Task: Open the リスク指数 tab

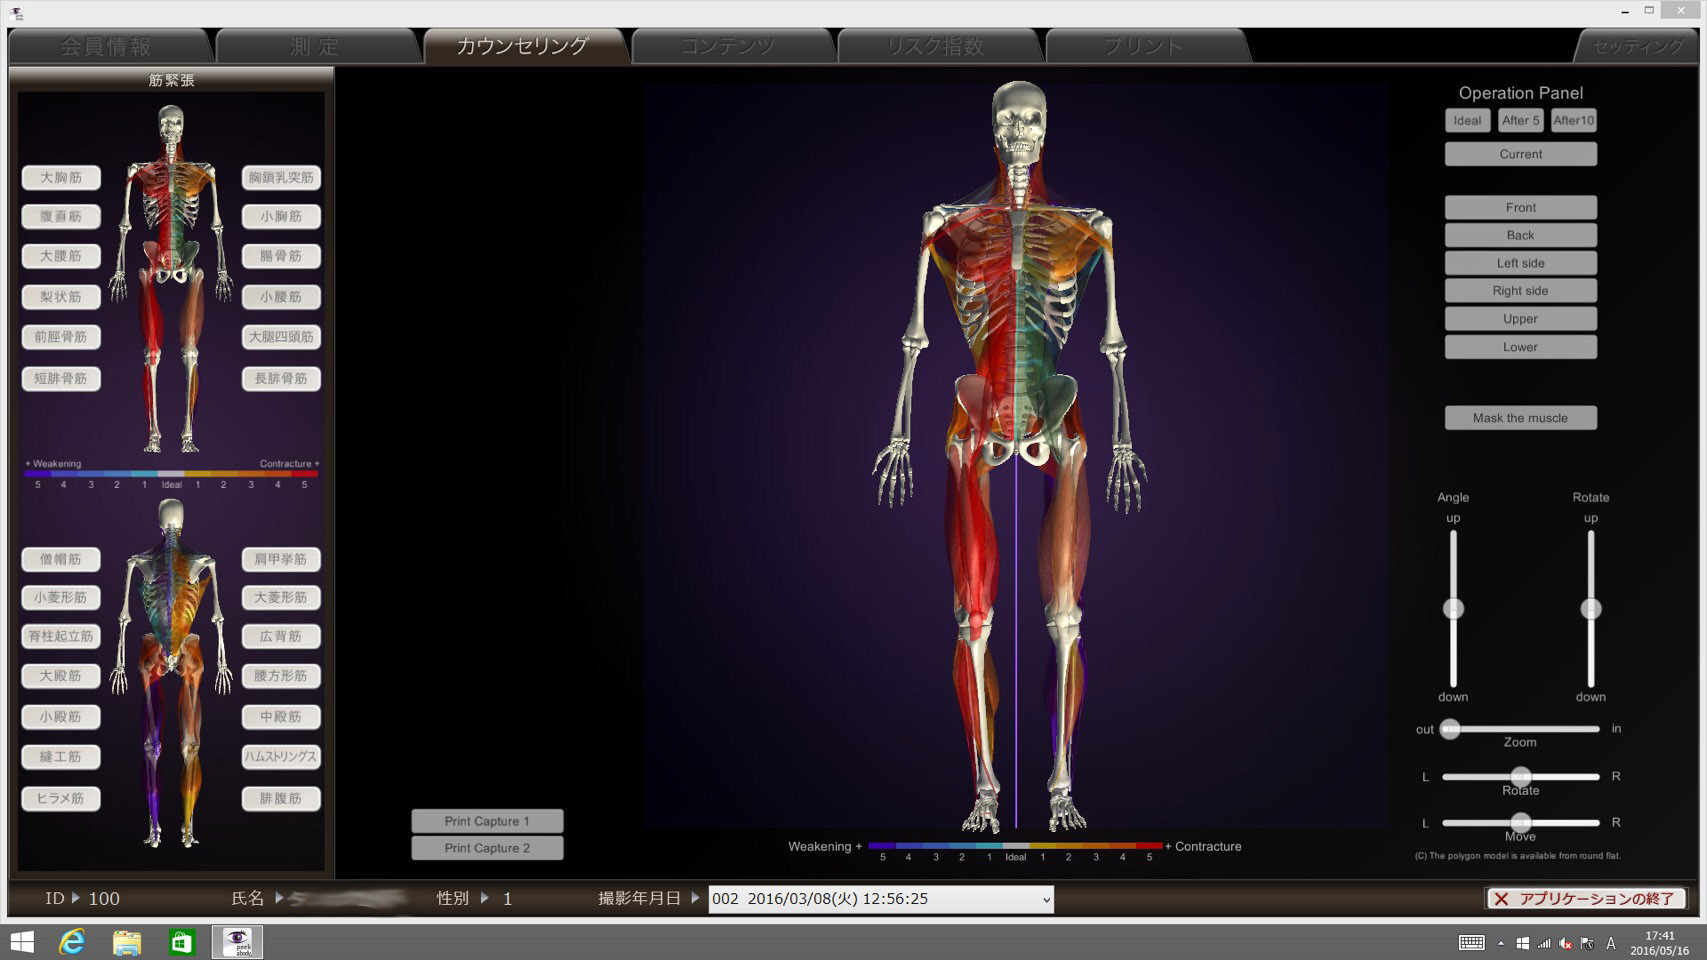Action: pyautogui.click(x=935, y=46)
